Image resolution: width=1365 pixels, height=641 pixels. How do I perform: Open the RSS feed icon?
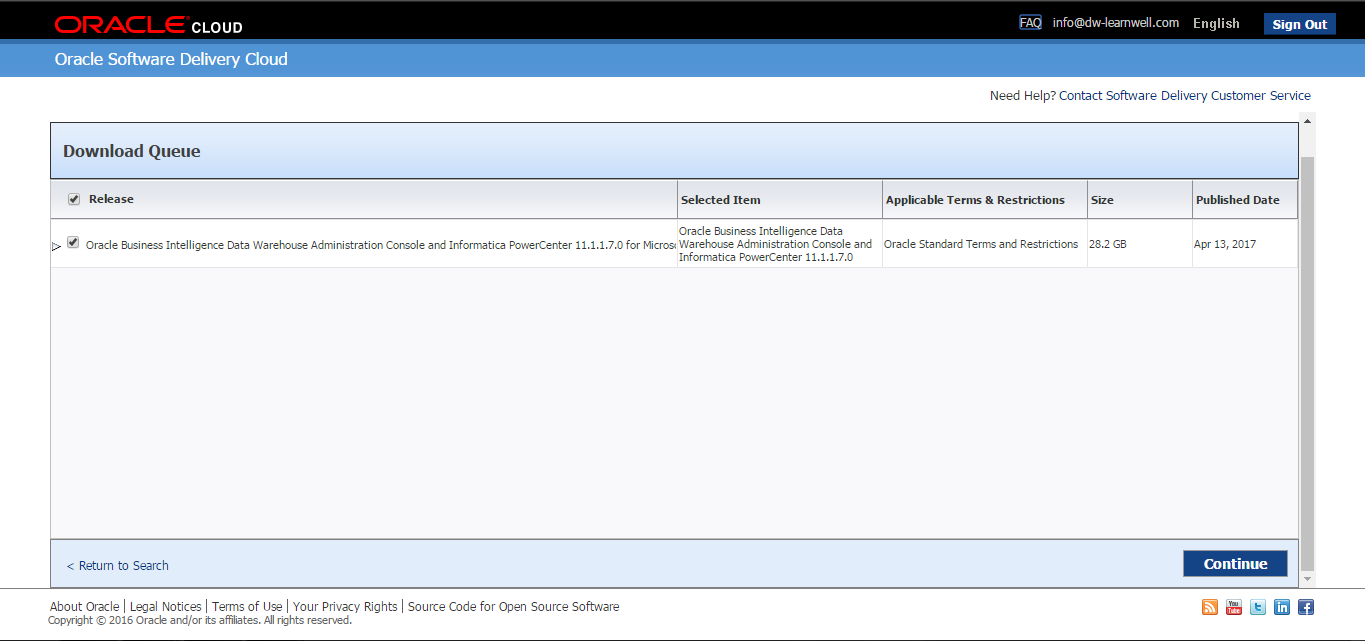click(1210, 607)
